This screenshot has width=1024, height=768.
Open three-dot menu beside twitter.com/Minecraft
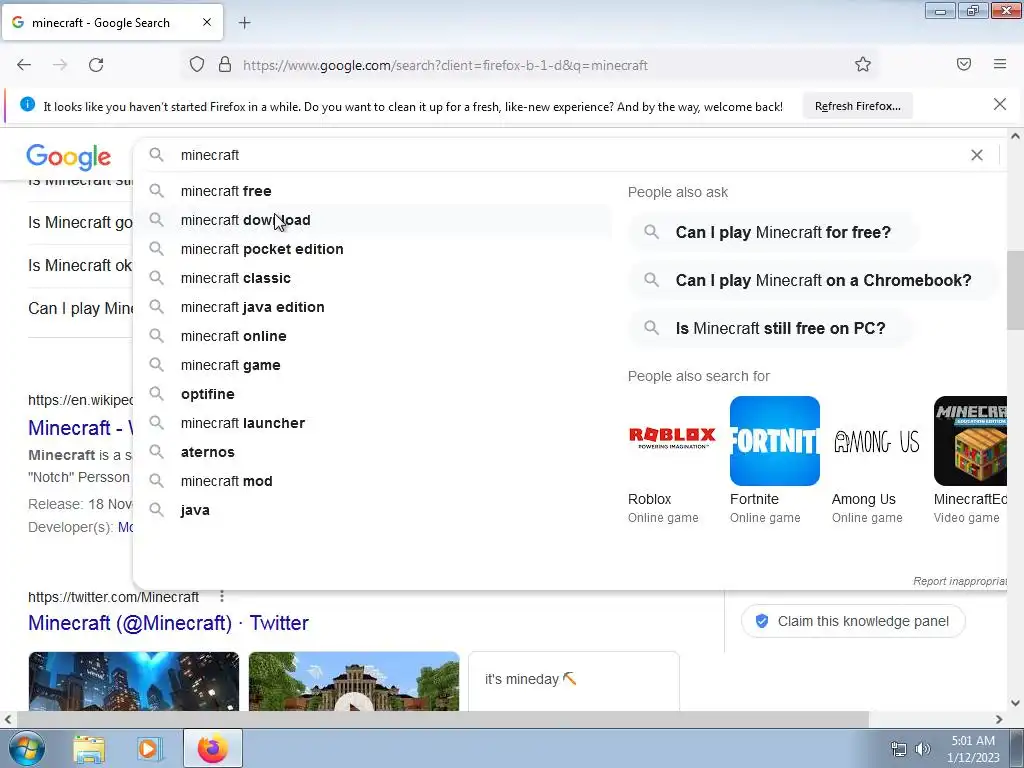tap(222, 596)
